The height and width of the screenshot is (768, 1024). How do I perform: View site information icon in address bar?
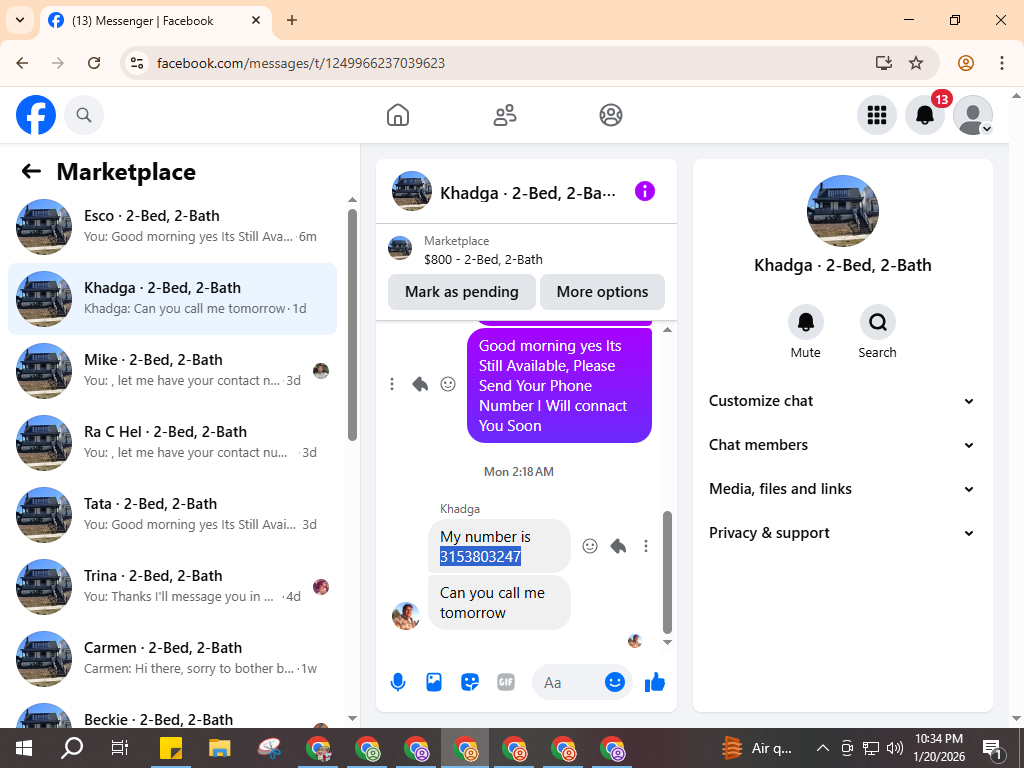pyautogui.click(x=136, y=63)
